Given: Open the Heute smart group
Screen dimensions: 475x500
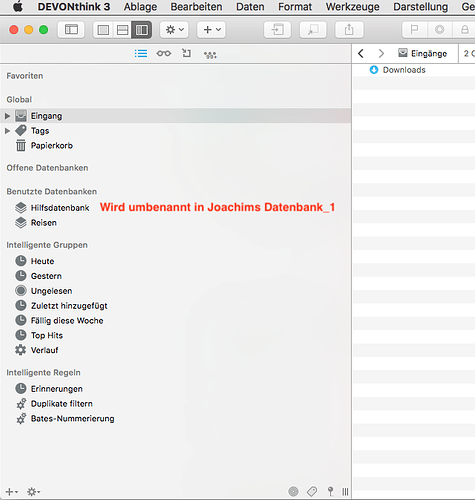Looking at the screenshot, I should tap(42, 261).
